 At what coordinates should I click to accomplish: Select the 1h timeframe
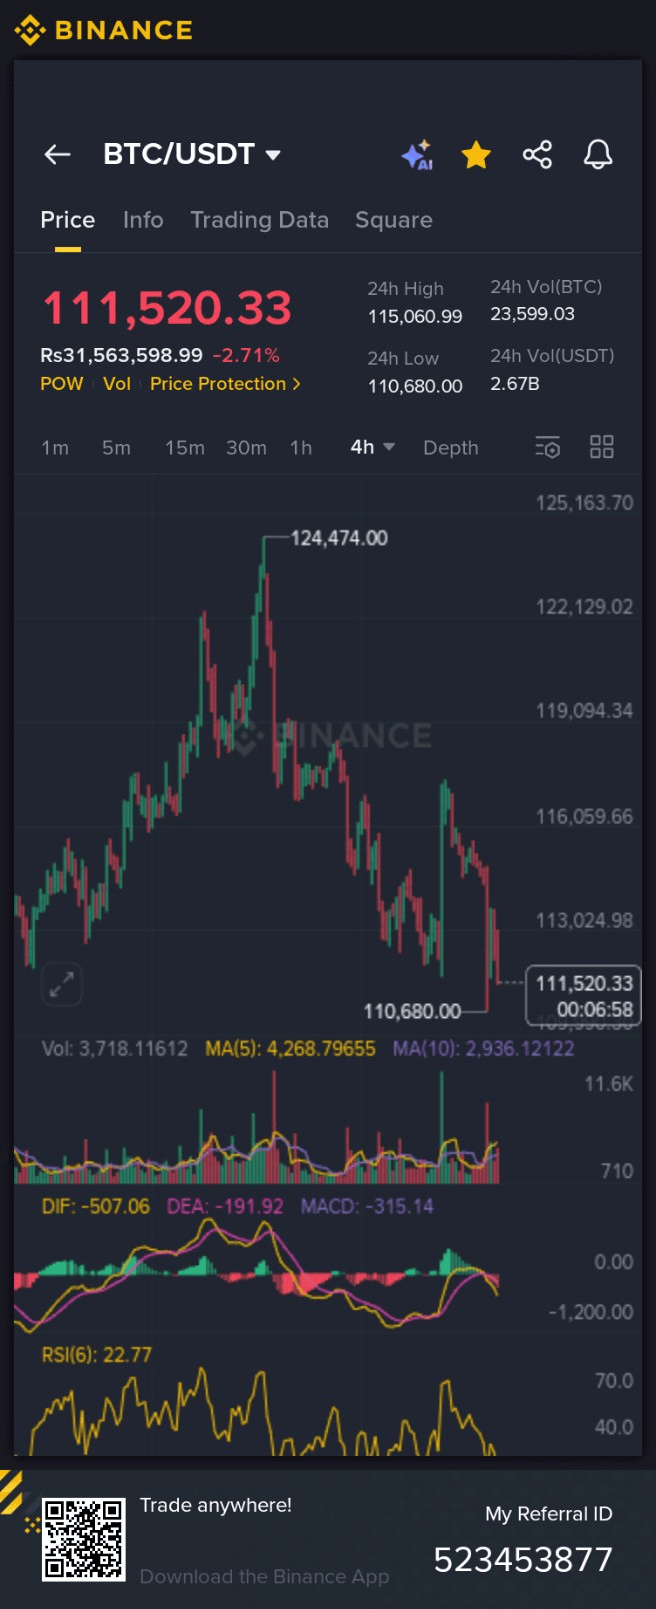coord(301,448)
